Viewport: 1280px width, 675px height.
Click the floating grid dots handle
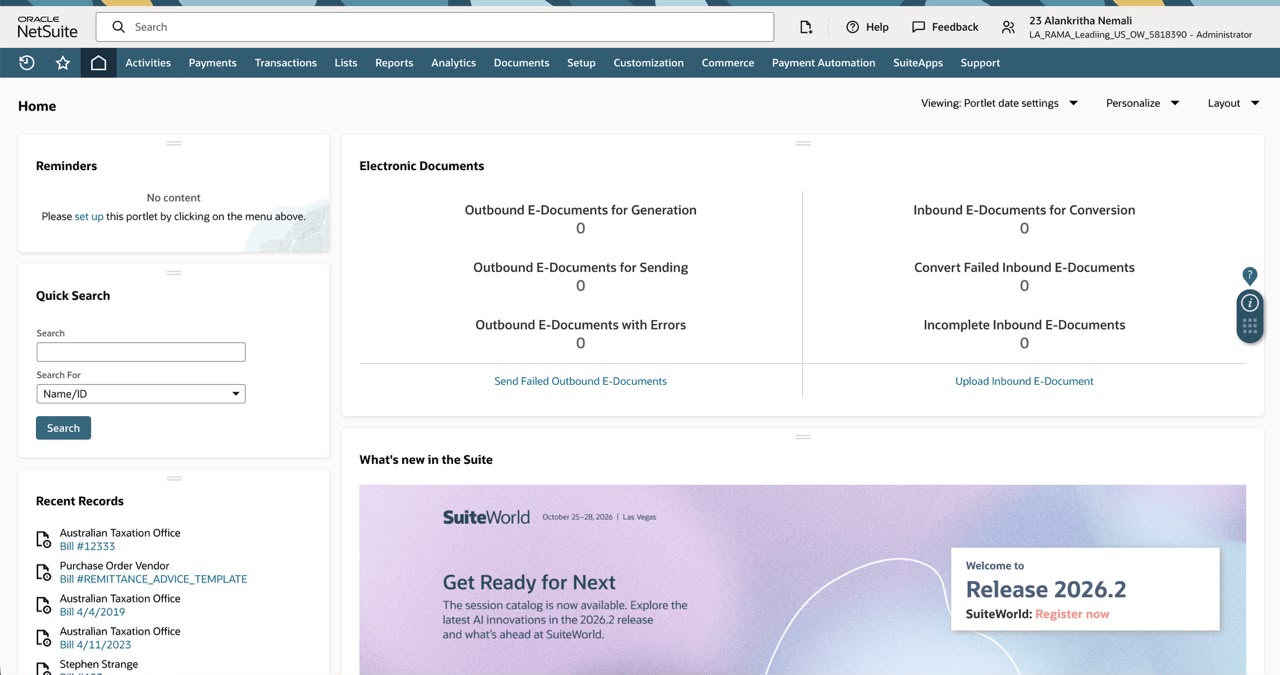click(1250, 326)
